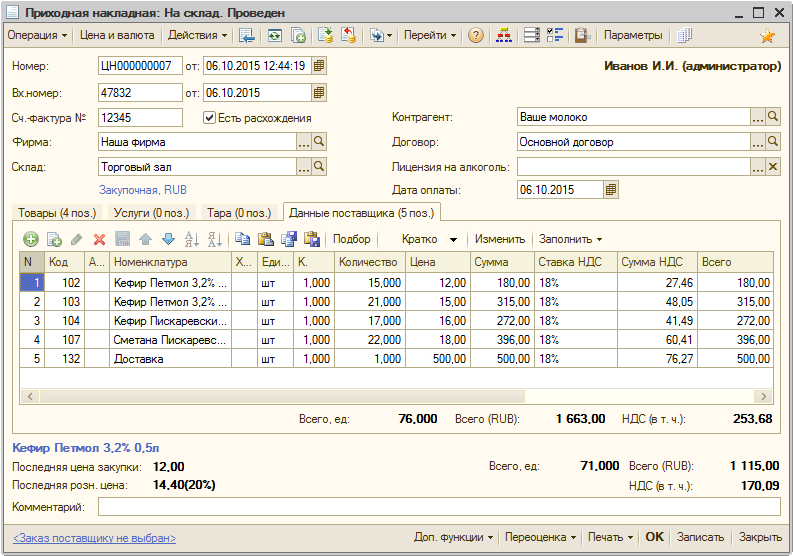
Task: Click the save rows to clipboard disk icon
Action: pyautogui.click(x=289, y=239)
